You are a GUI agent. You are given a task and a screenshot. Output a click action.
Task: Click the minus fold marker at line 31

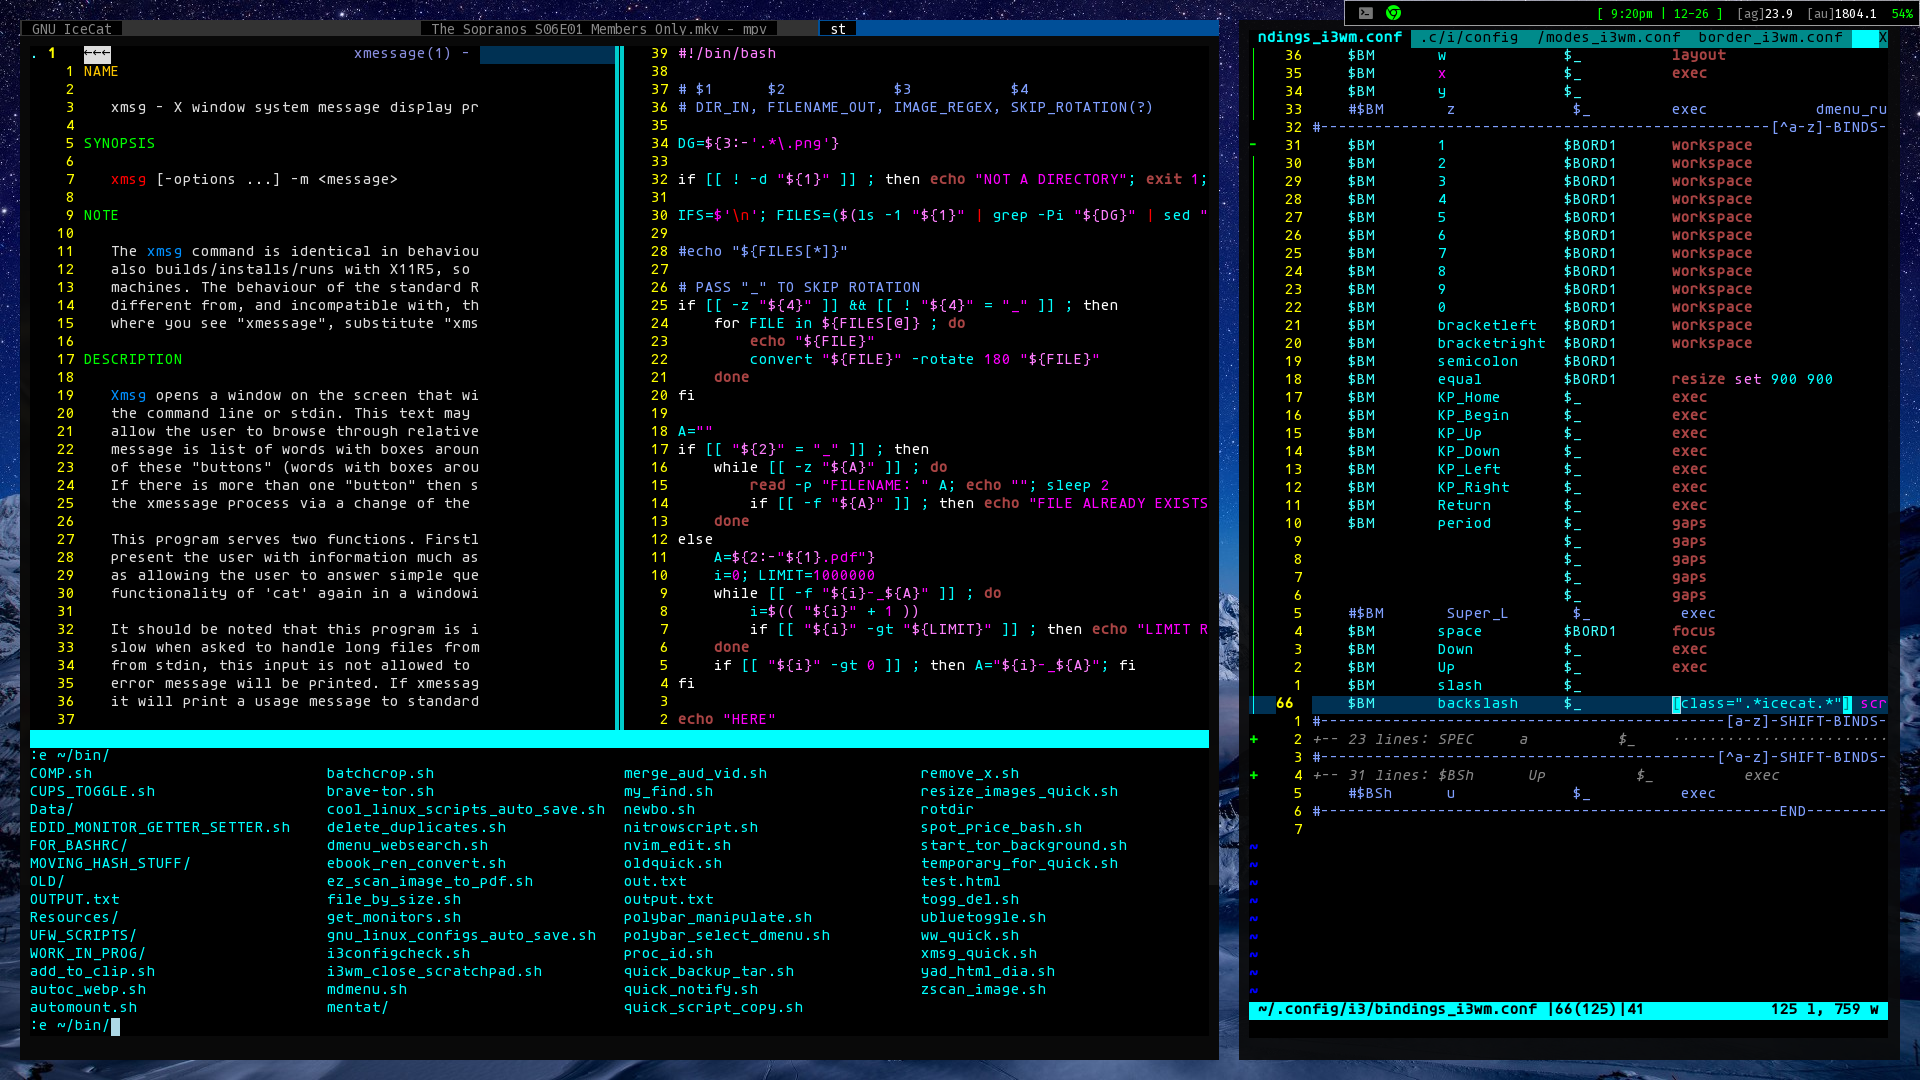pos(1254,146)
